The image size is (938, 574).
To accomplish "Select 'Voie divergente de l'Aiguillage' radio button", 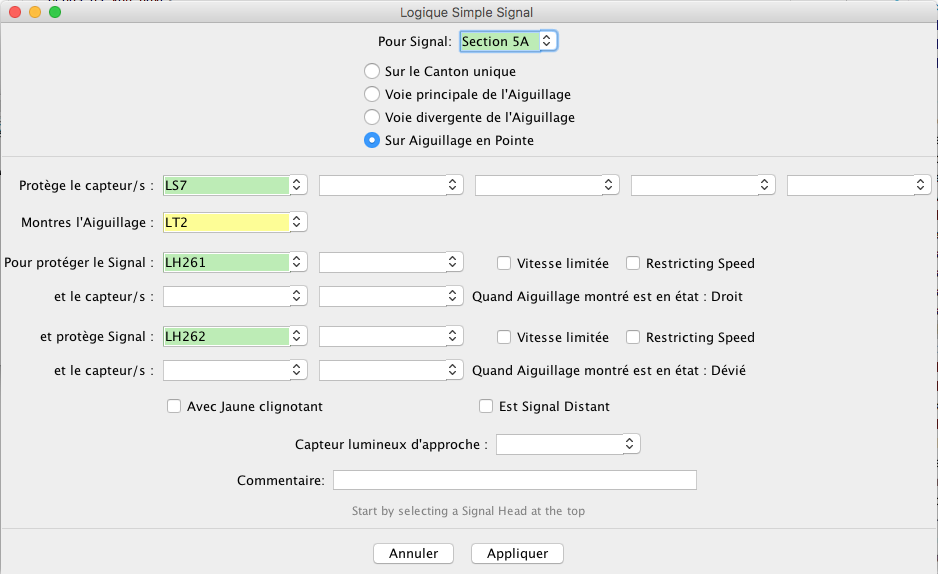I will (372, 118).
